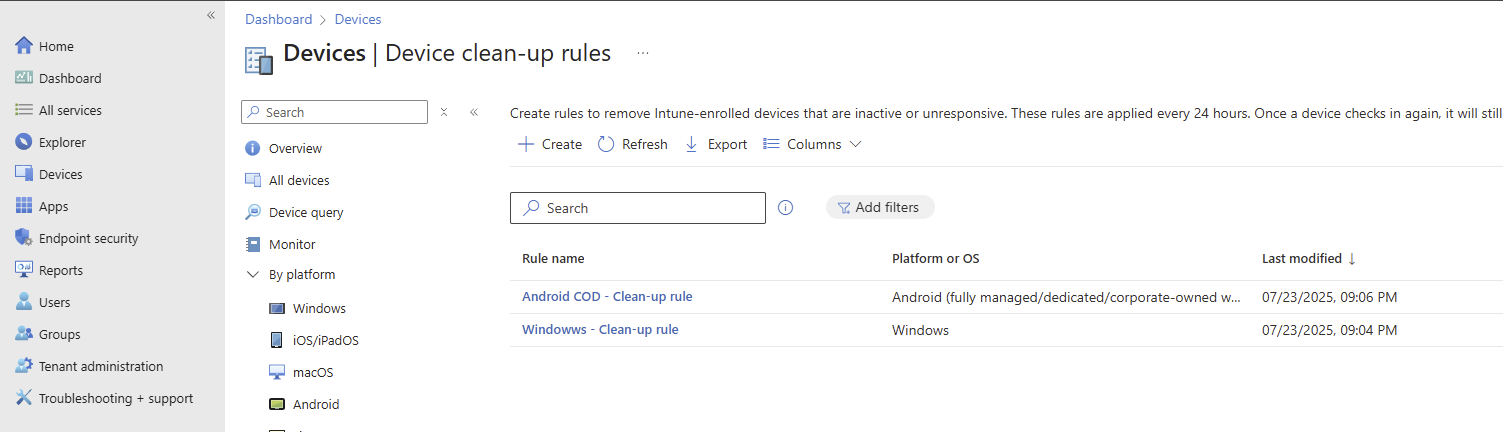Screen dimensions: 1503x432
Task: Click the Refresh circular arrow icon
Action: pyautogui.click(x=606, y=144)
